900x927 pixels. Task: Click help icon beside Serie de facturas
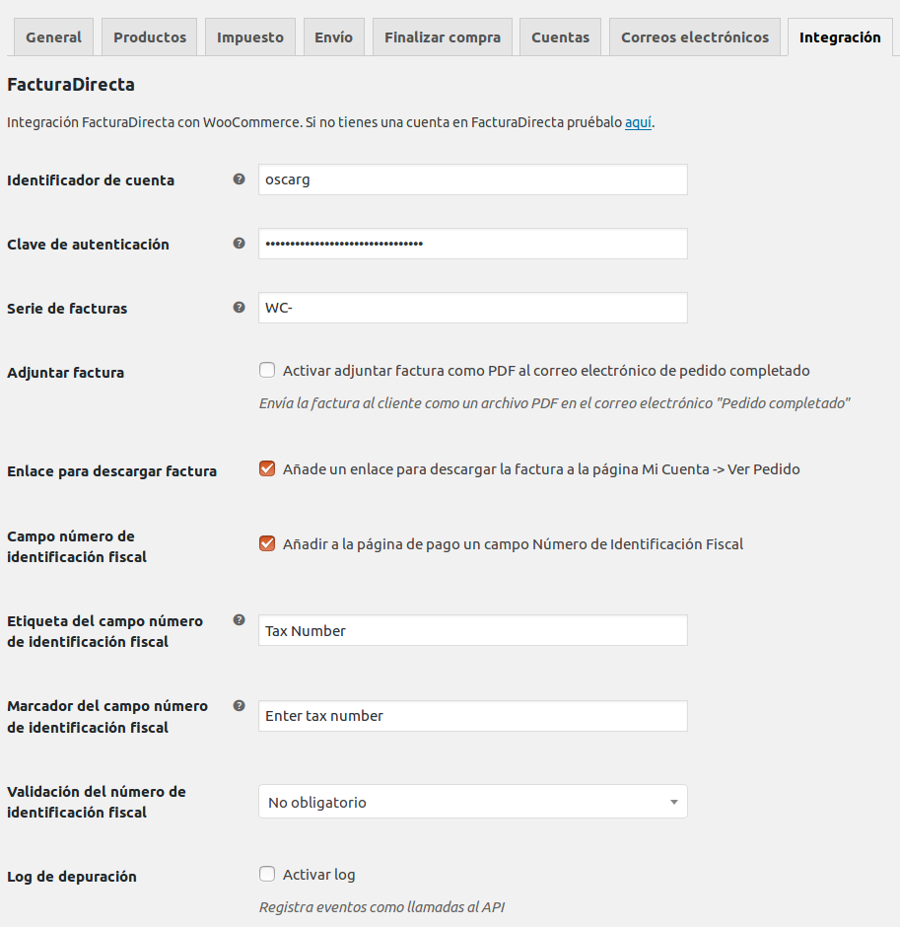239,307
